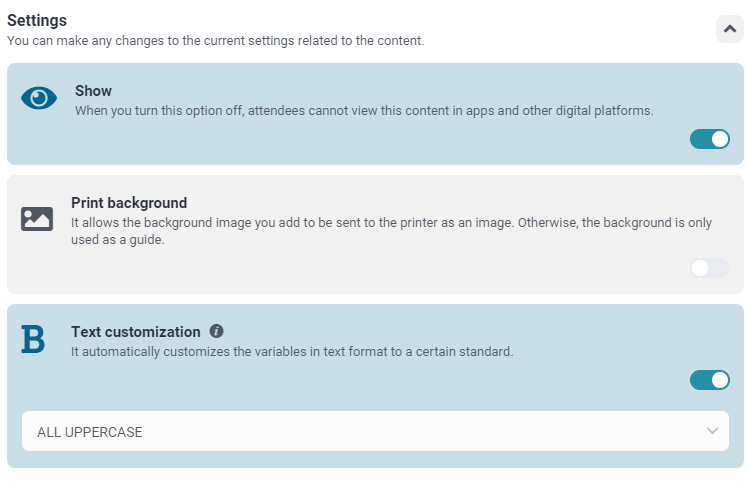Click empty area of the Print background card
The image size is (746, 483).
pos(350,270)
